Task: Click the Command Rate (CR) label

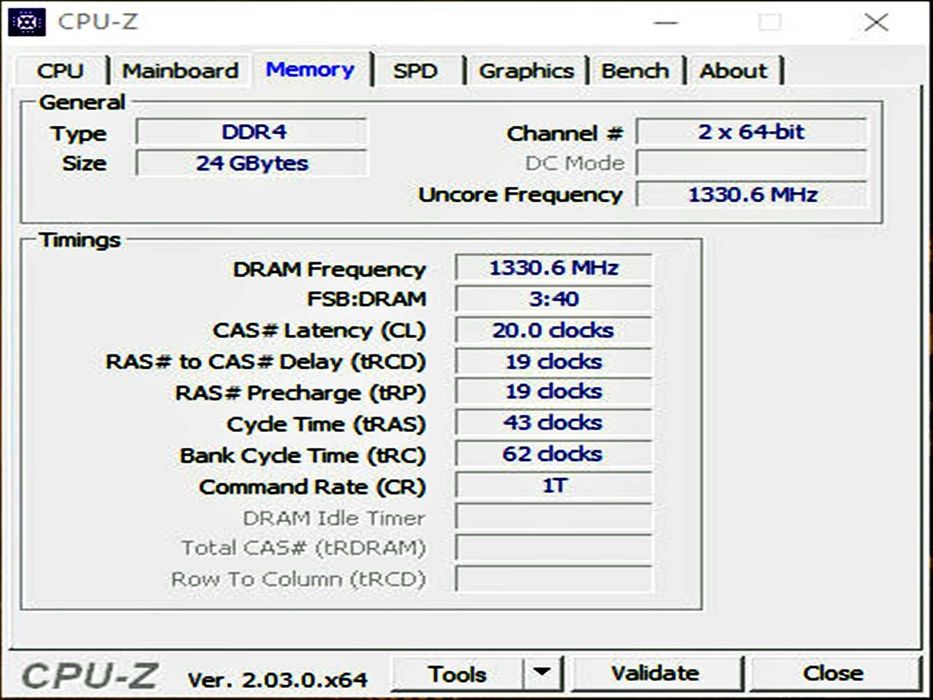Action: [312, 487]
